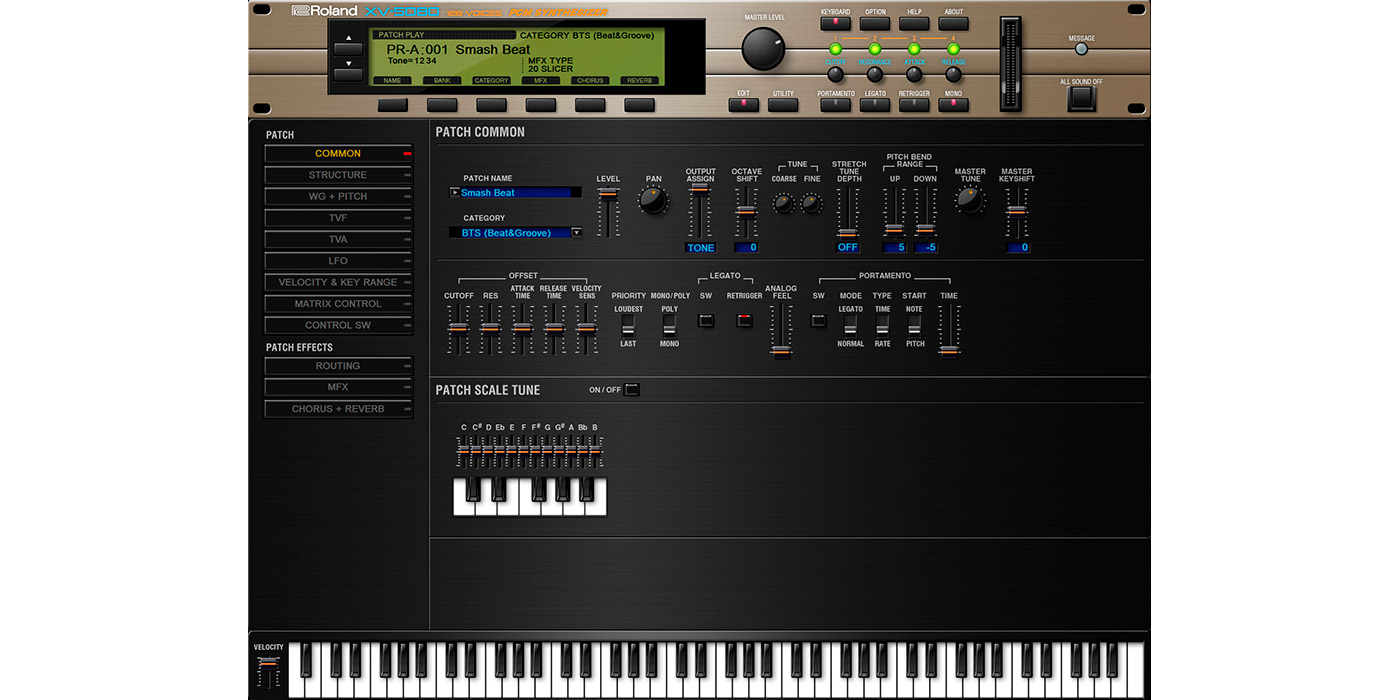Toggle the Portamento SW switch
Image resolution: width=1400 pixels, height=700 pixels.
tap(818, 321)
